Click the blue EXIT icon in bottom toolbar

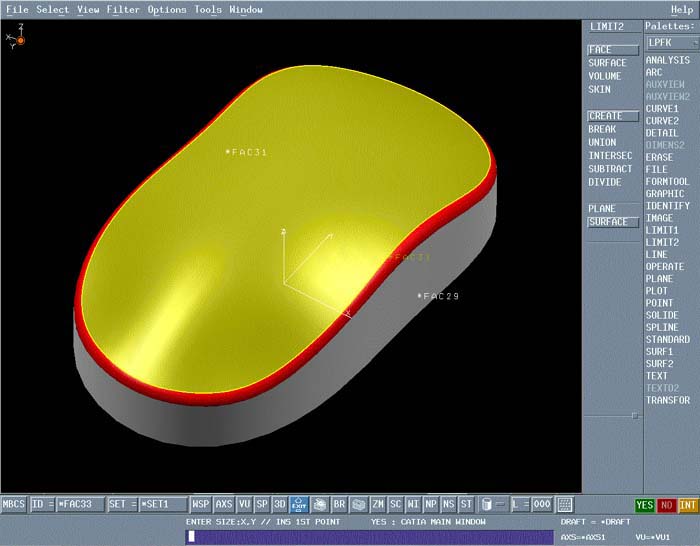[299, 505]
